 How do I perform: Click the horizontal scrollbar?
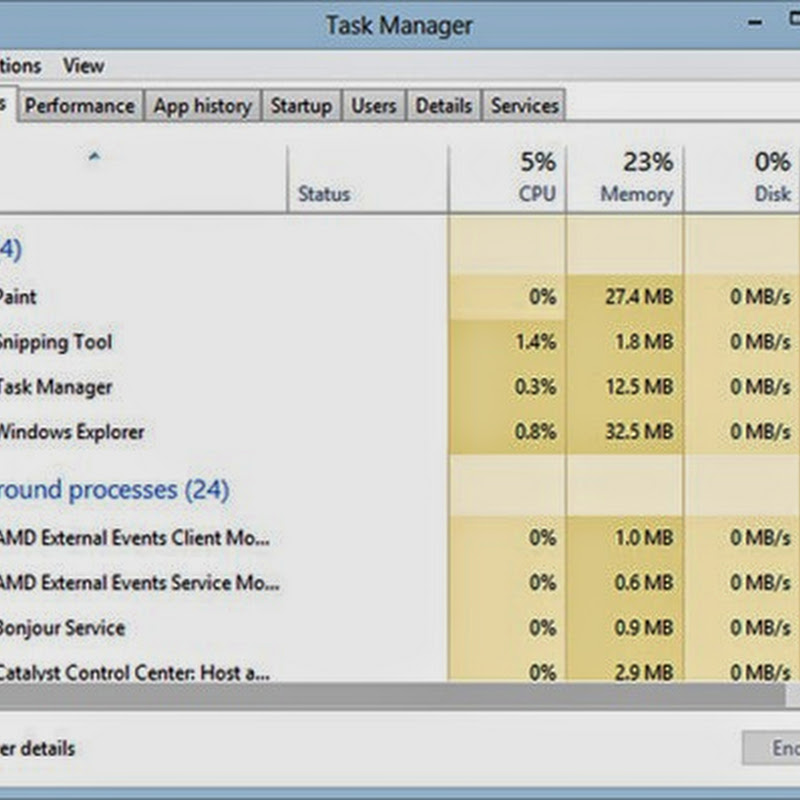click(392, 696)
